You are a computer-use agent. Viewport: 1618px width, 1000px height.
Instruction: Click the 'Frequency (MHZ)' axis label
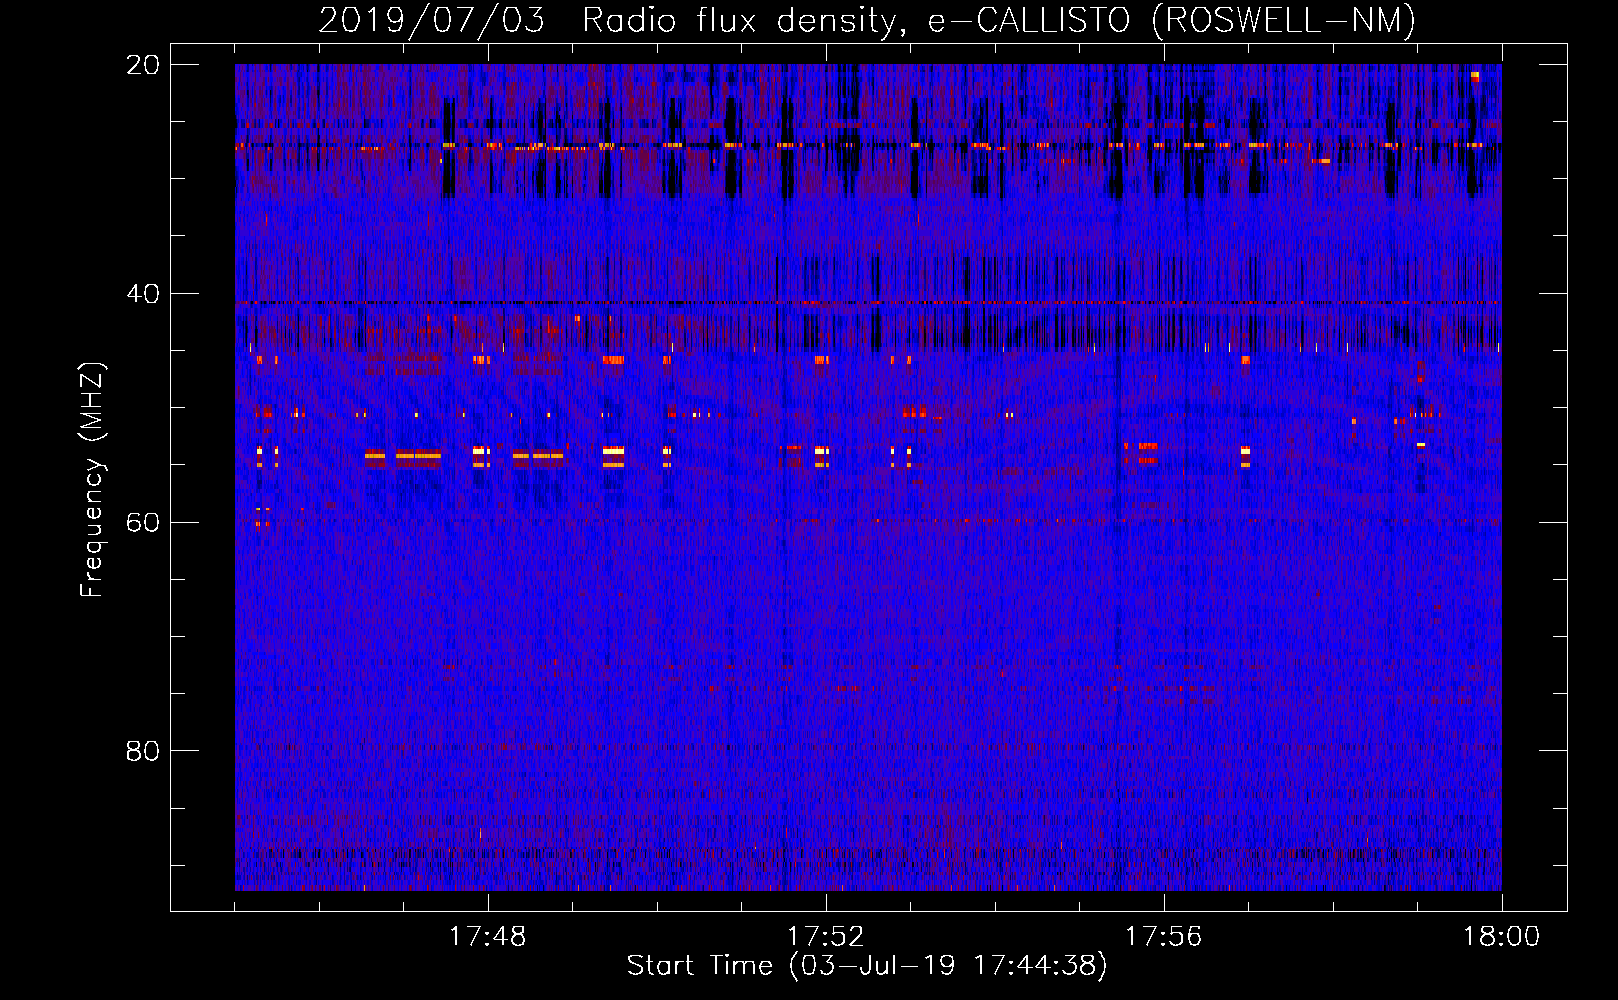[92, 480]
